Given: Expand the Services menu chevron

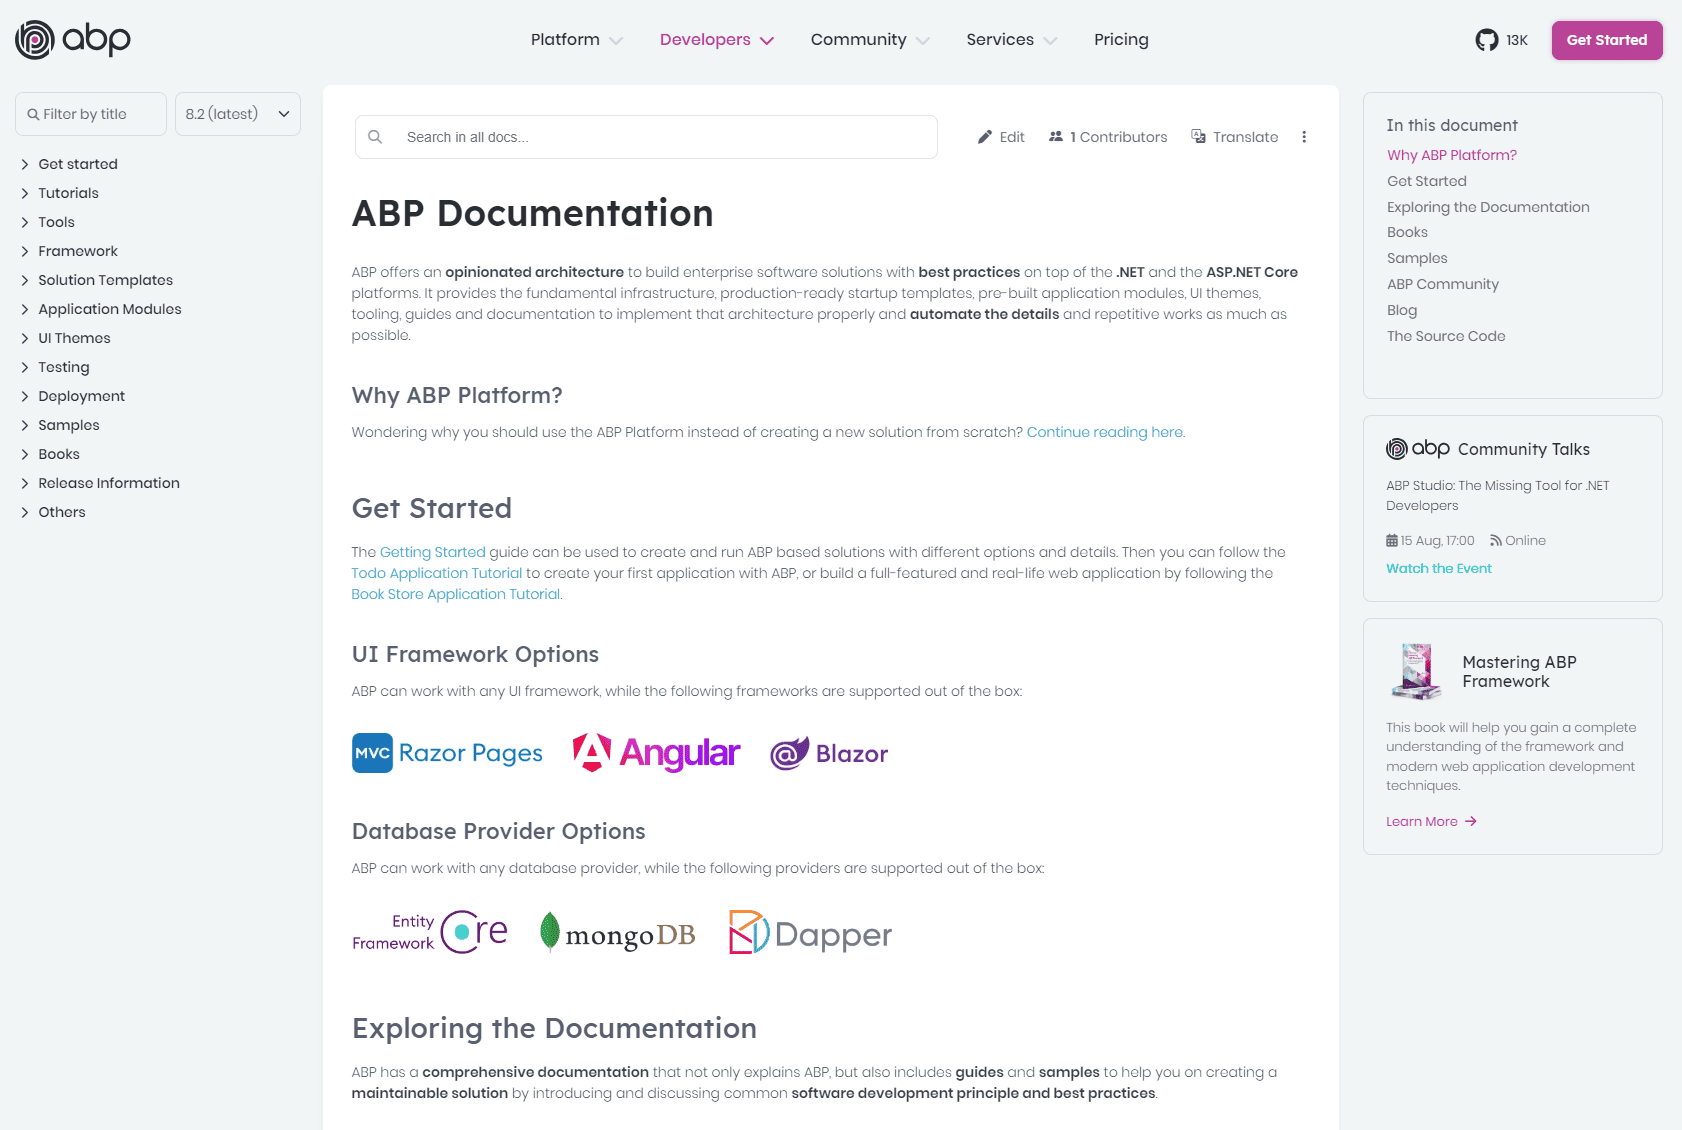Looking at the screenshot, I should [x=1050, y=41].
